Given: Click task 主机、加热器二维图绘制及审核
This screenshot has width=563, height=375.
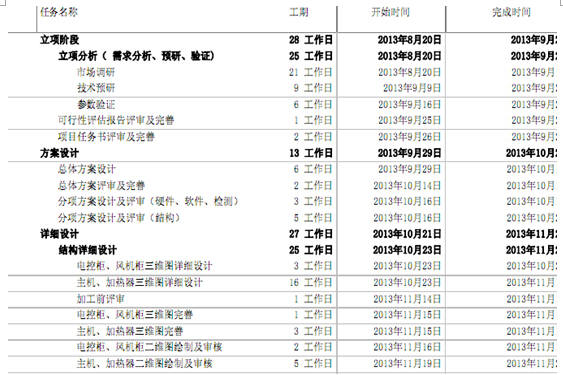Looking at the screenshot, I should [x=144, y=364].
